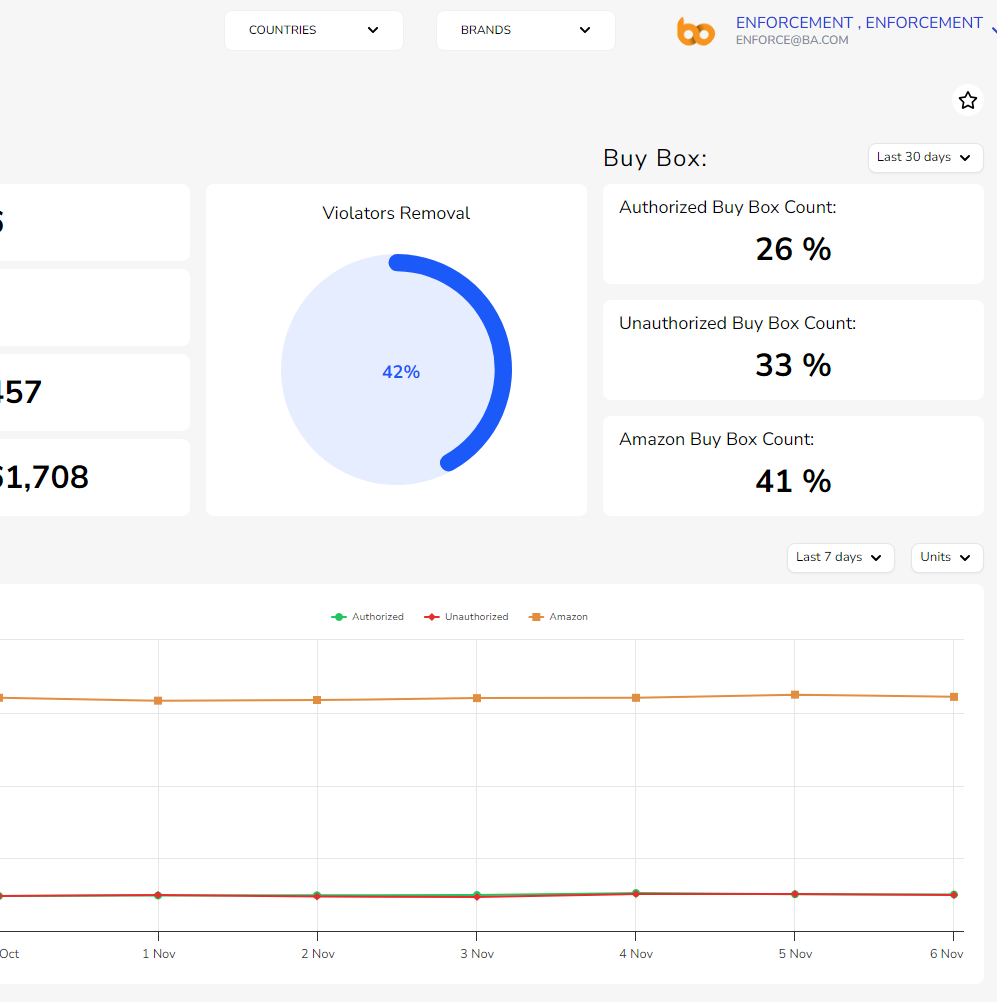
Task: Click the Authorized data point at 4 Nov
Action: click(635, 892)
